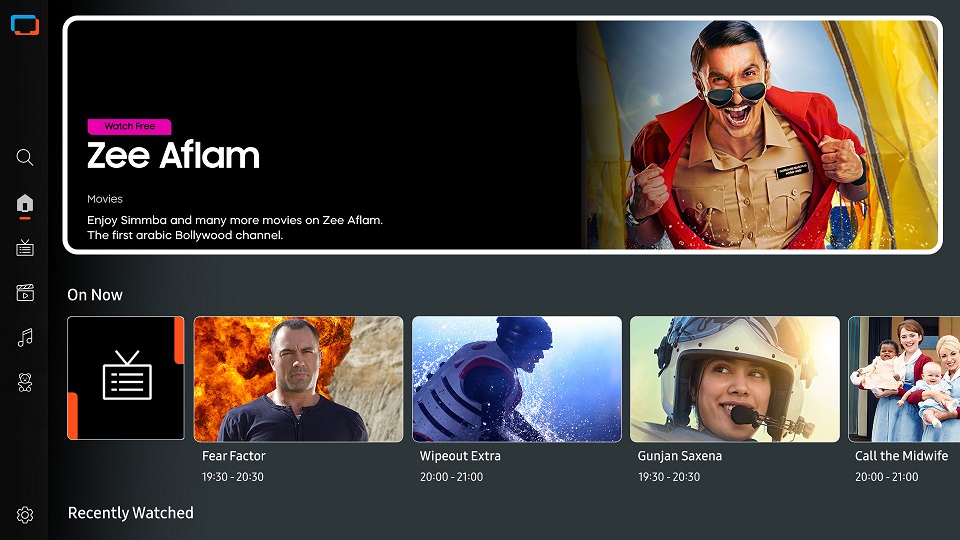Click the TV guide icon tile in On Now
The width and height of the screenshot is (960, 540).
[126, 378]
